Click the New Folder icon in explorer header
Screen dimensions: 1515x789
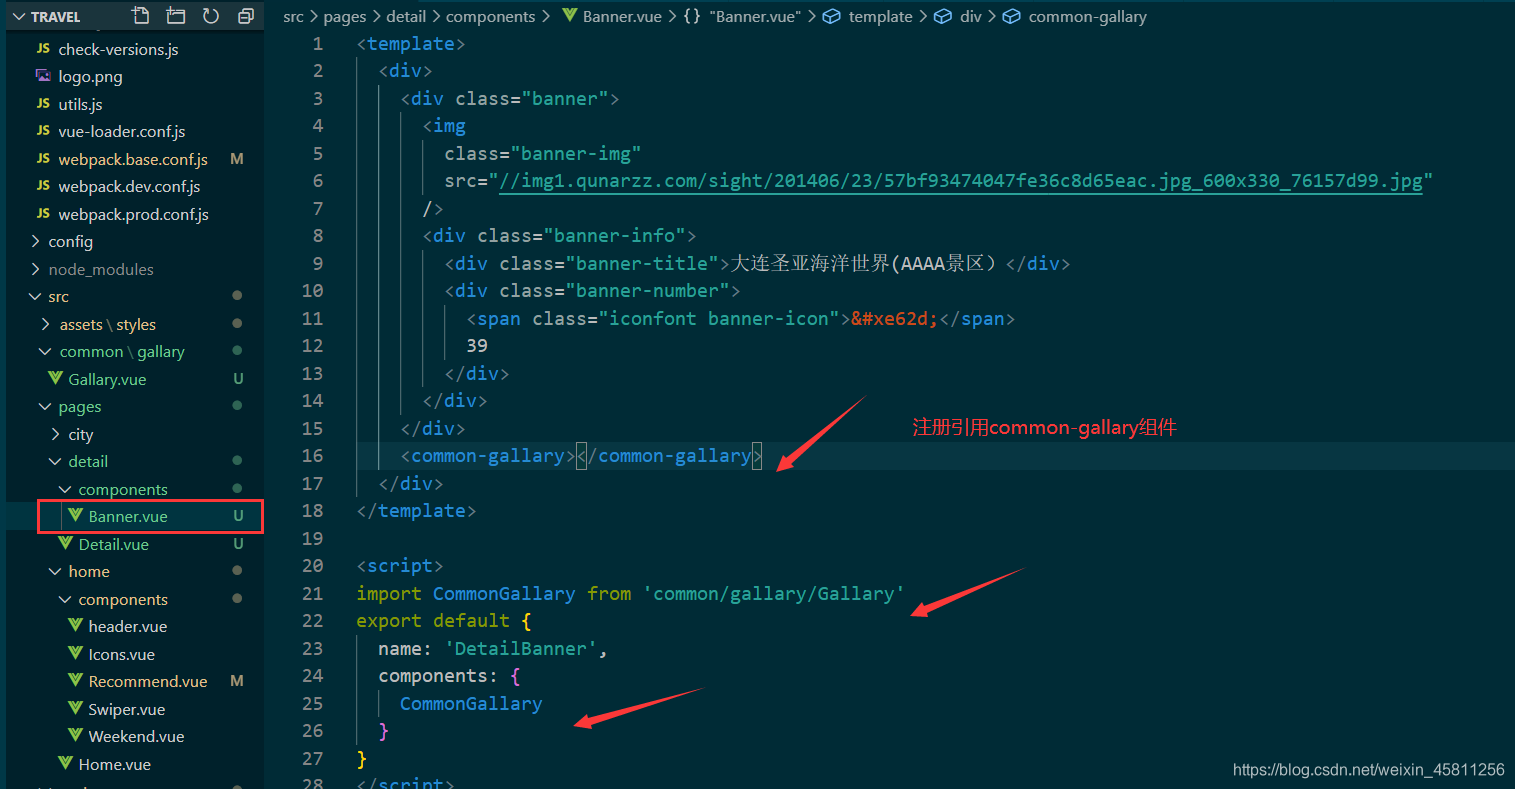pos(176,16)
